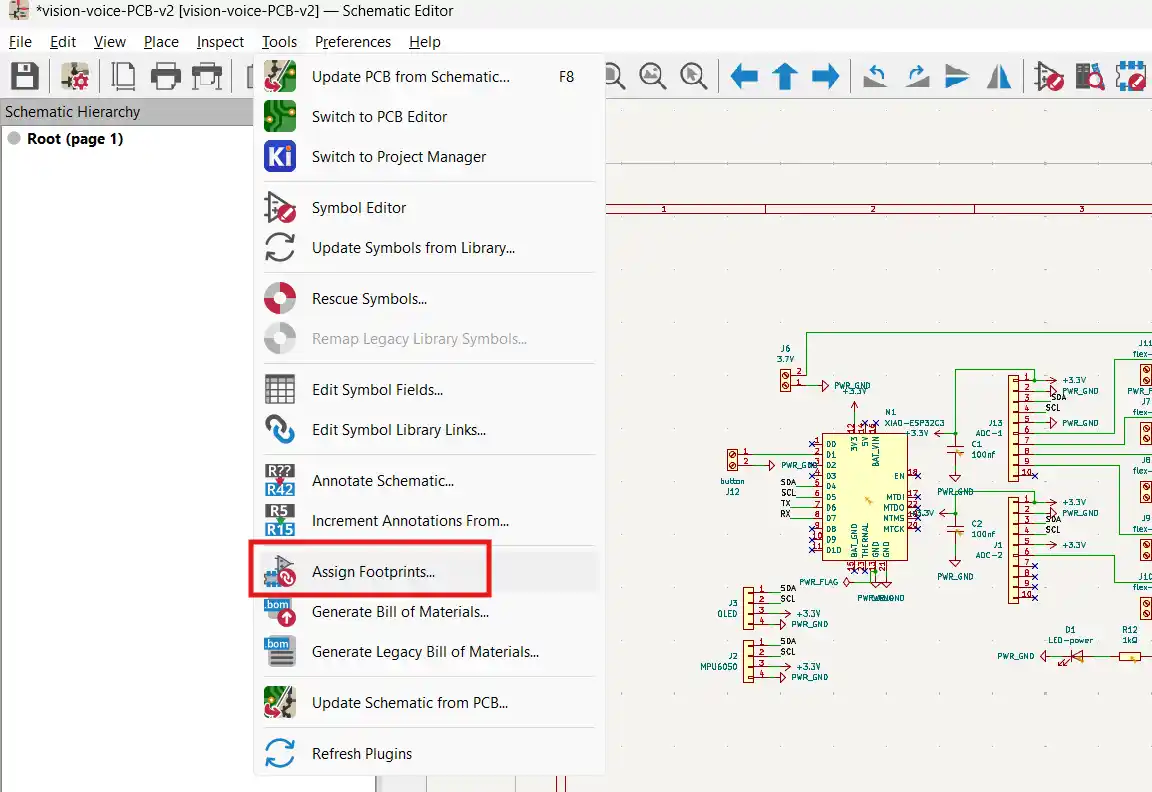The width and height of the screenshot is (1152, 792).
Task: Open the Edit menu
Action: coord(62,42)
